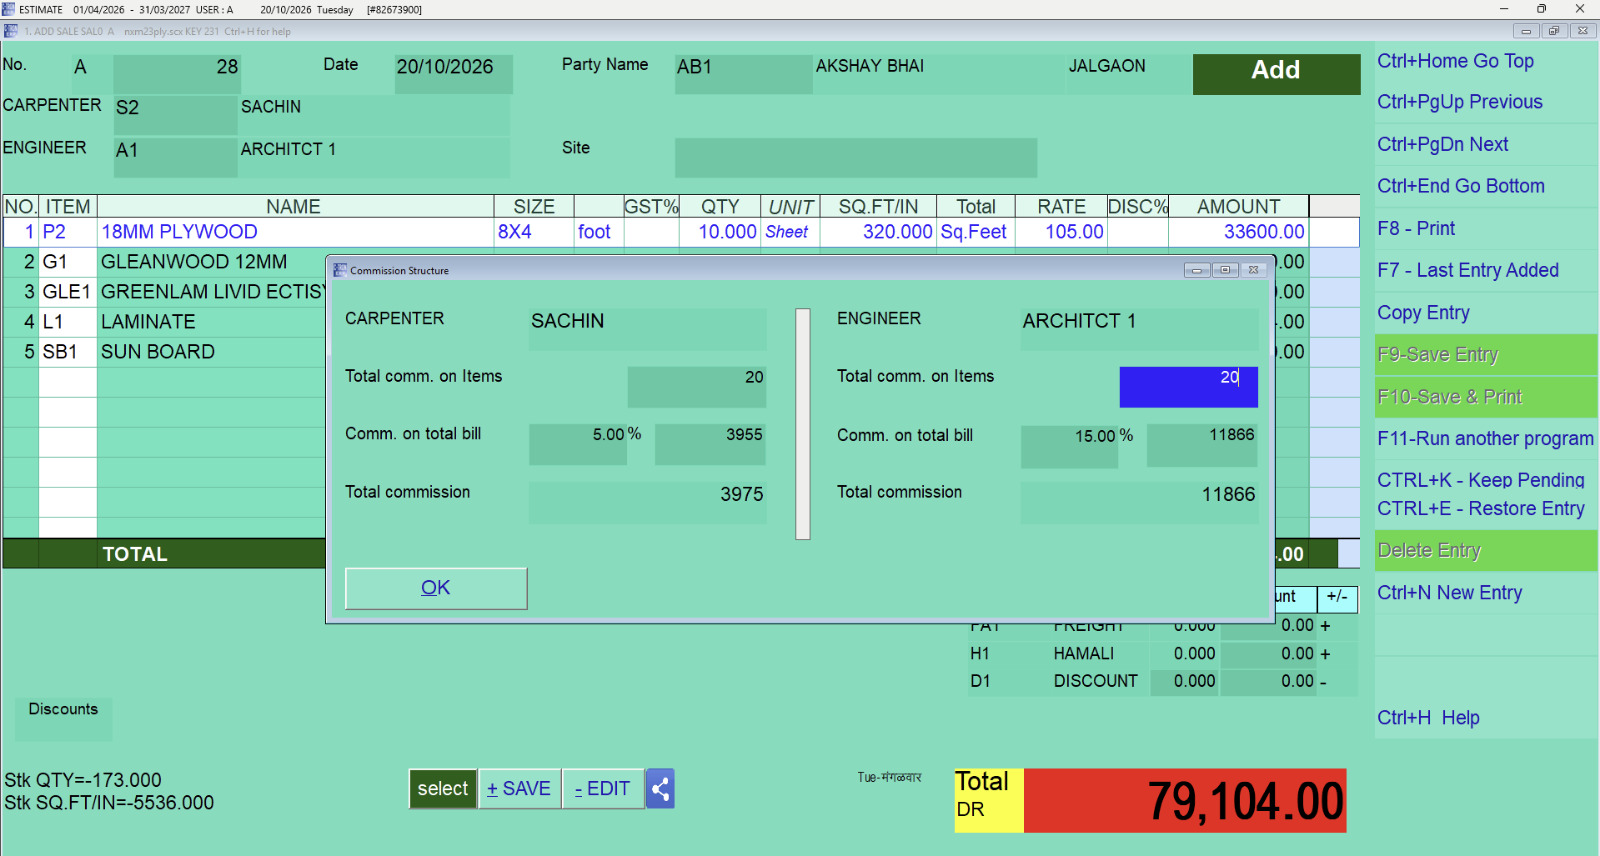
Task: Click quantity cell 10.000
Action: (720, 232)
